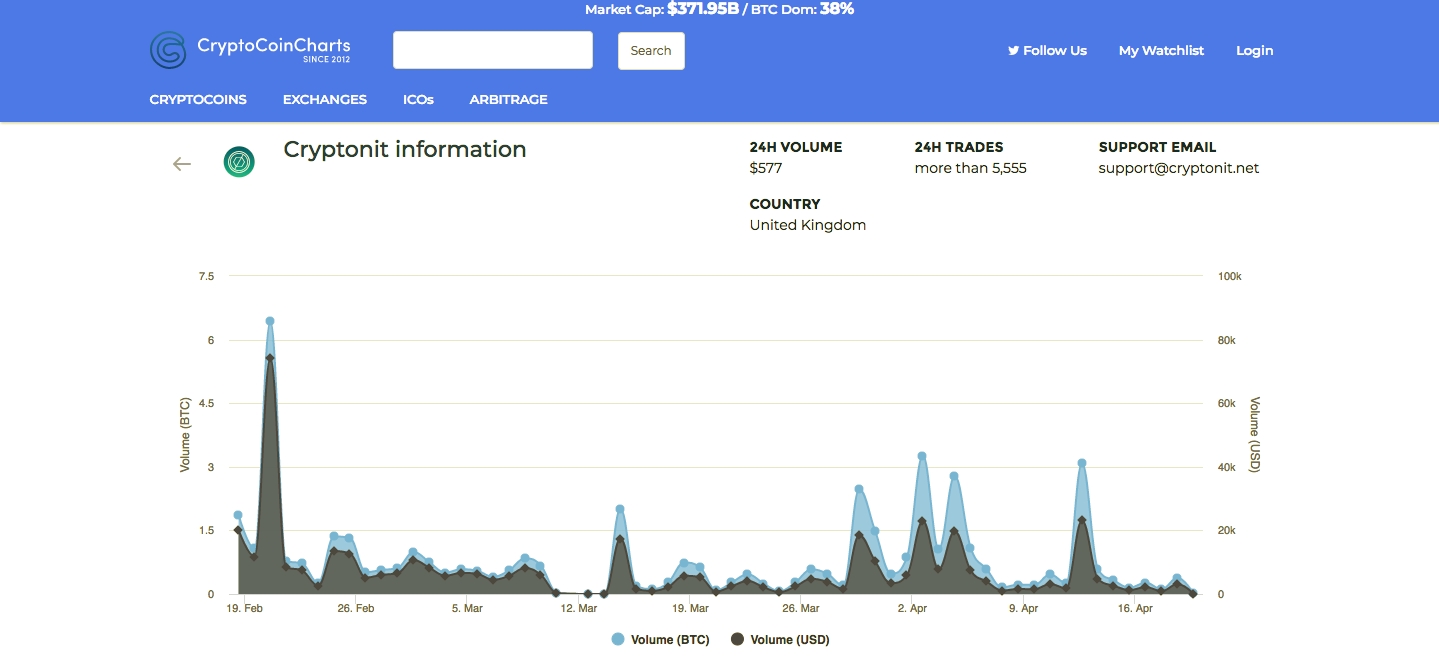Viewport: 1439px width, 659px height.
Task: Toggle Volume (USD) legend item
Action: pyautogui.click(x=780, y=640)
